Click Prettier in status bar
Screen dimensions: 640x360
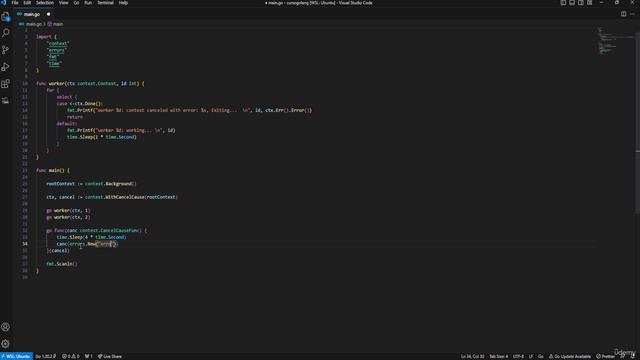pos(605,356)
